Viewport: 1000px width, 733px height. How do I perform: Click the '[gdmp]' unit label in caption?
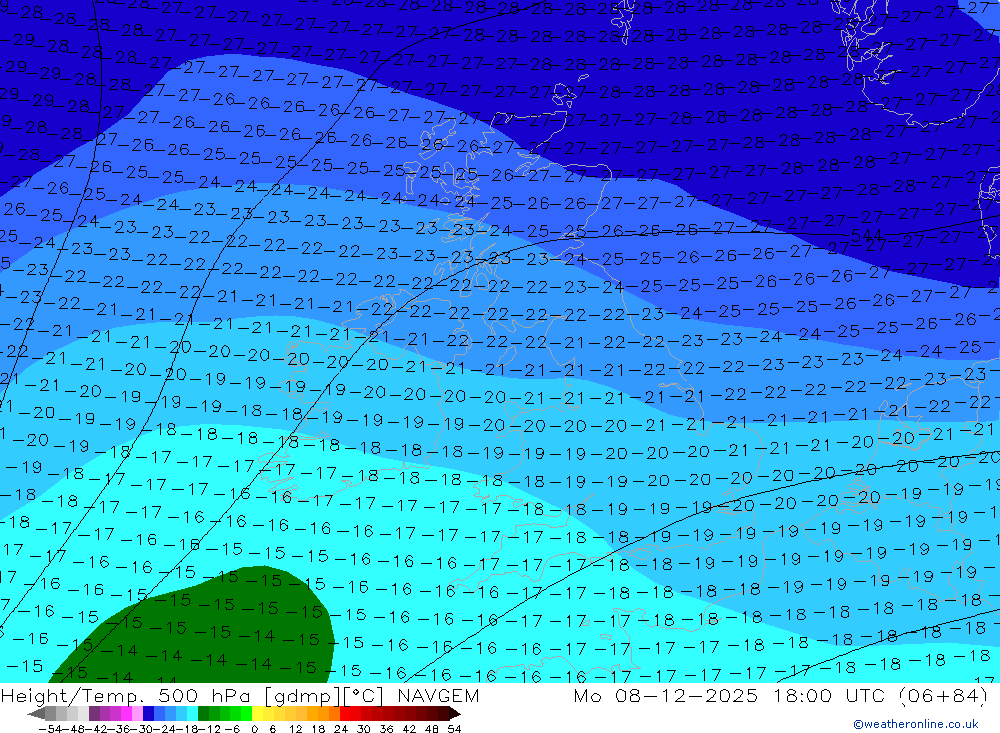coord(303,696)
